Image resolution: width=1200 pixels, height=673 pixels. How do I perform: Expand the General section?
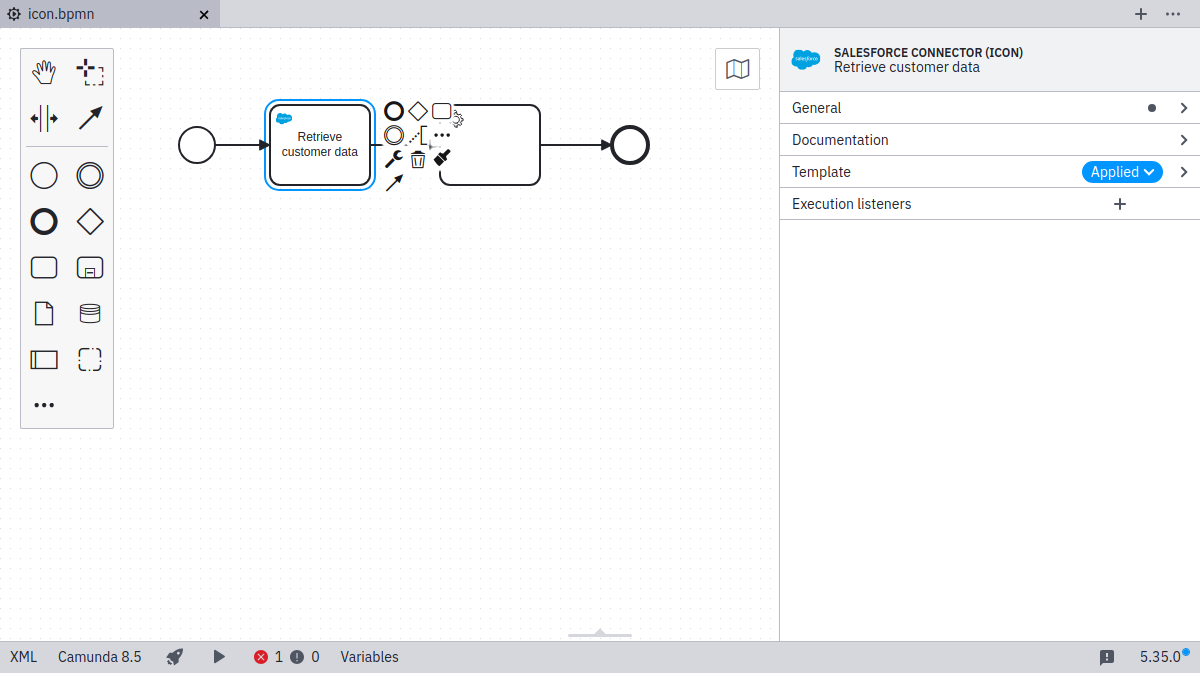pyautogui.click(x=988, y=108)
